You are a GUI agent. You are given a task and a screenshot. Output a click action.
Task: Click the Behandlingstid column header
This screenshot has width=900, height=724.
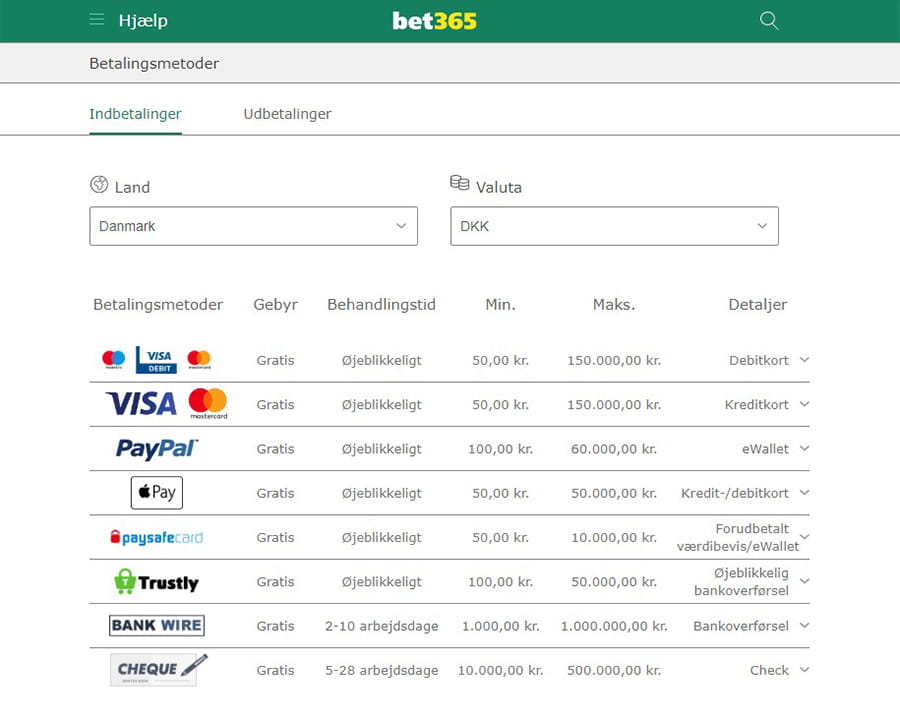(382, 304)
